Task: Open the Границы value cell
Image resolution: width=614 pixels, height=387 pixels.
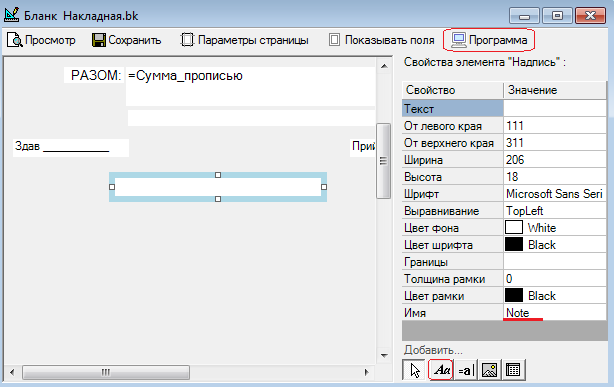Action: tap(554, 262)
